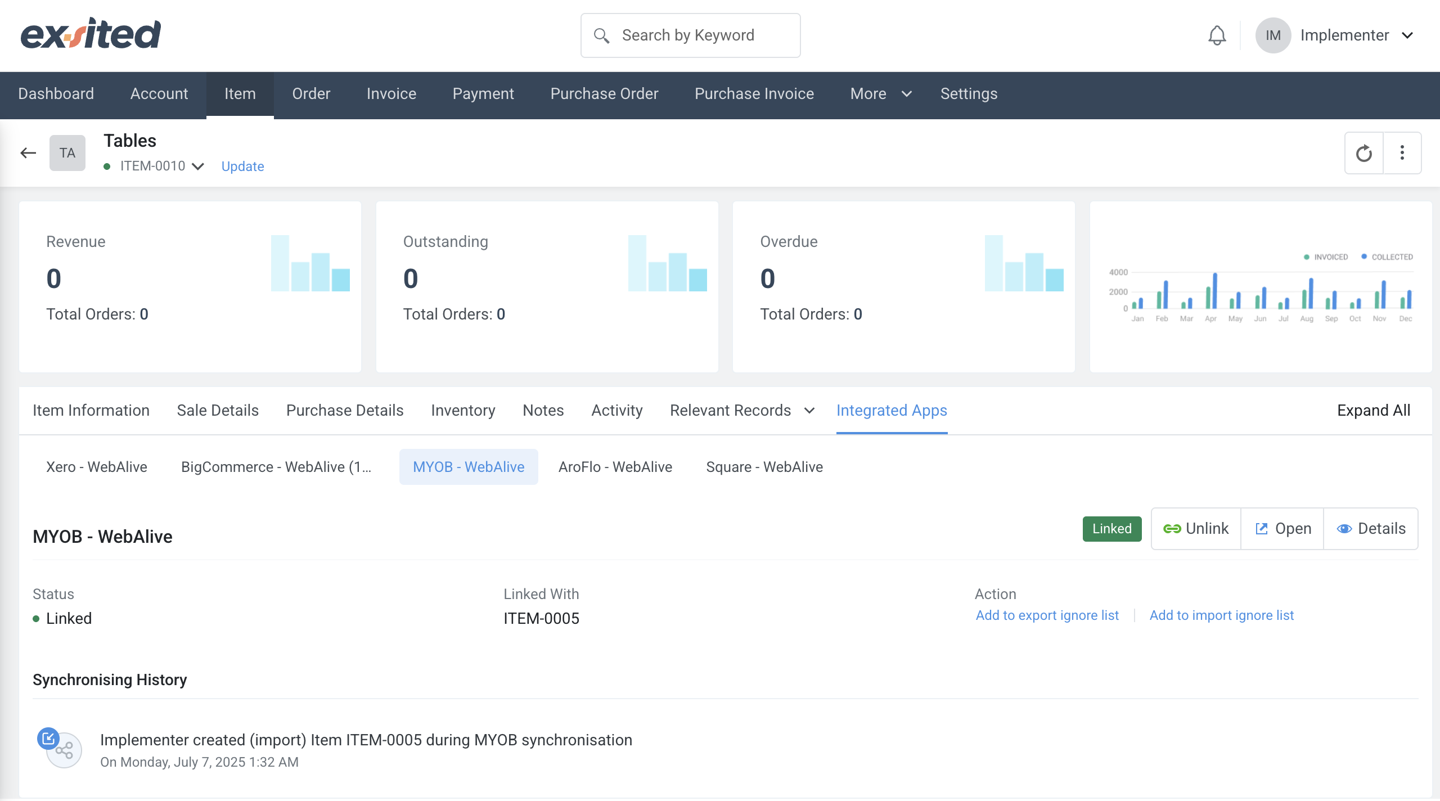Screen dimensions: 1440x801
Task: Select the Xero - WebAlive integration
Action: point(97,467)
